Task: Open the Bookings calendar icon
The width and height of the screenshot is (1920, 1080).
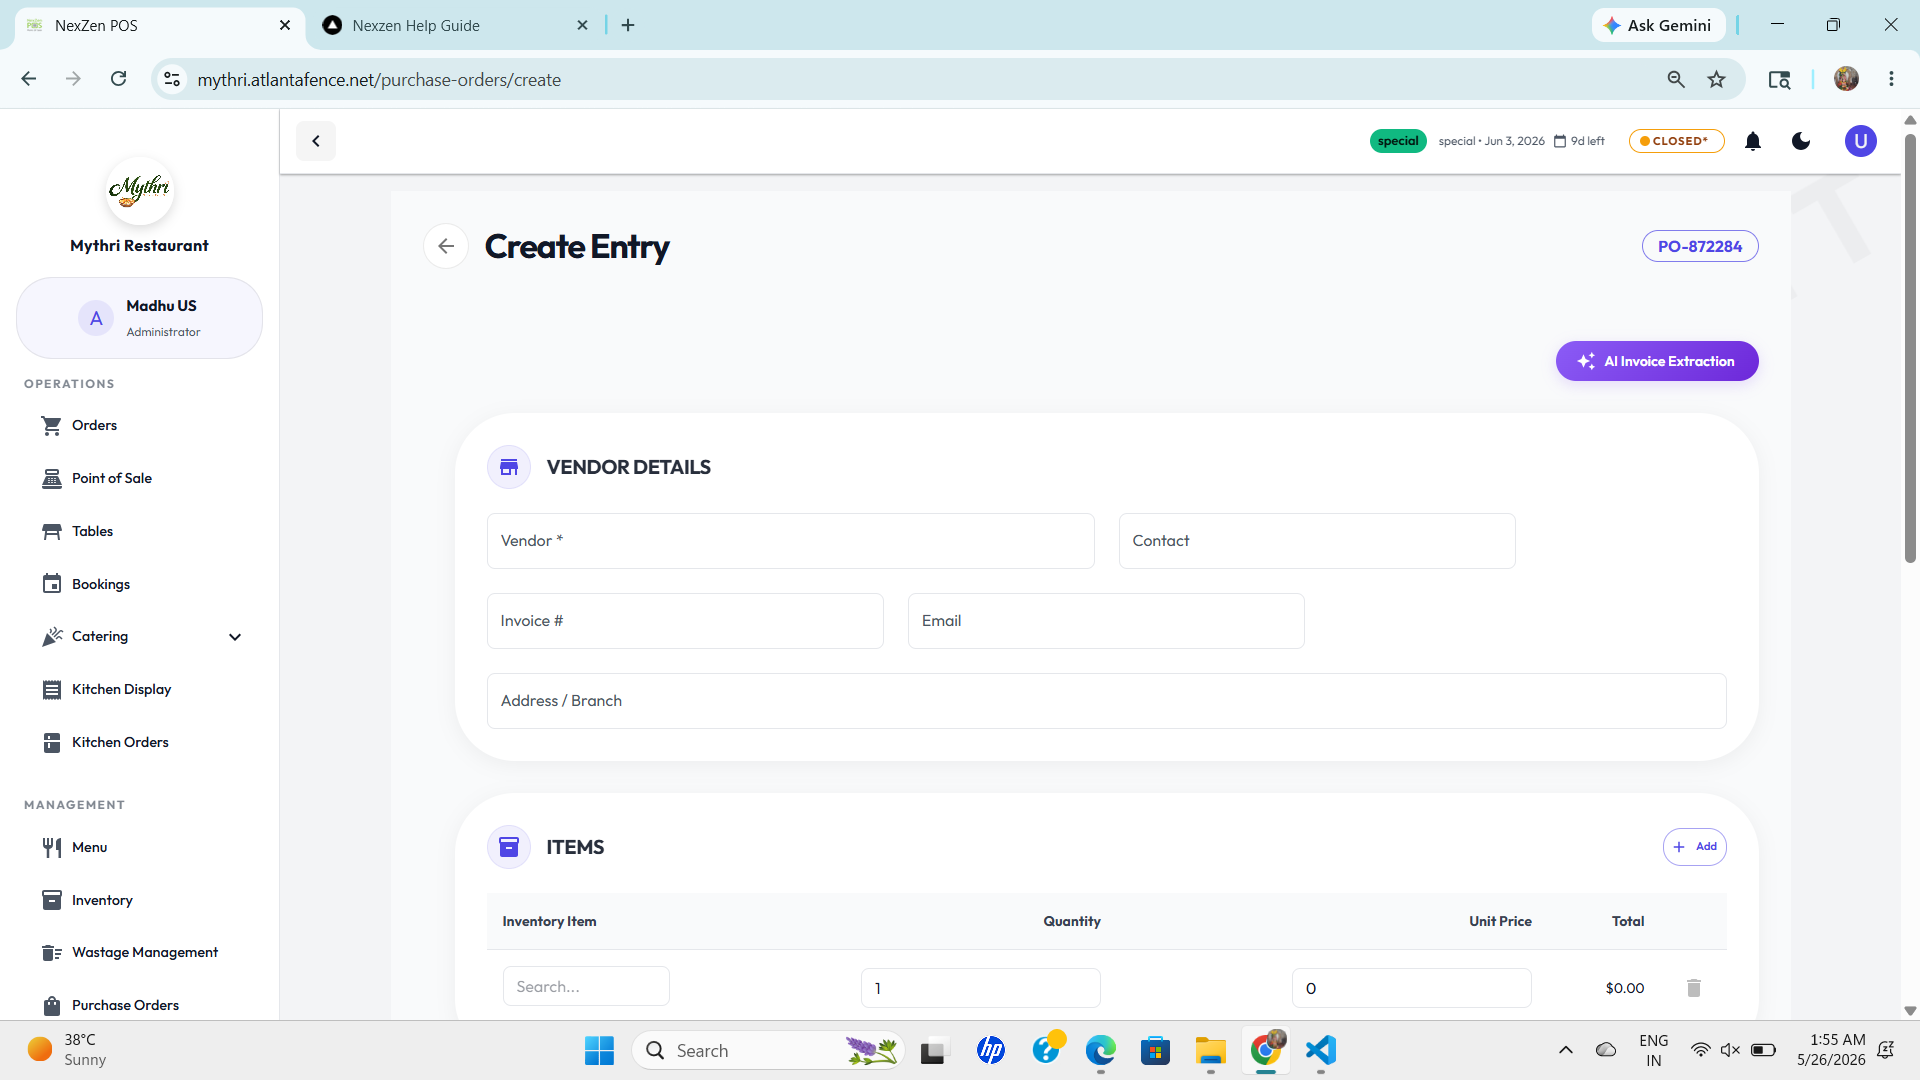Action: click(52, 584)
